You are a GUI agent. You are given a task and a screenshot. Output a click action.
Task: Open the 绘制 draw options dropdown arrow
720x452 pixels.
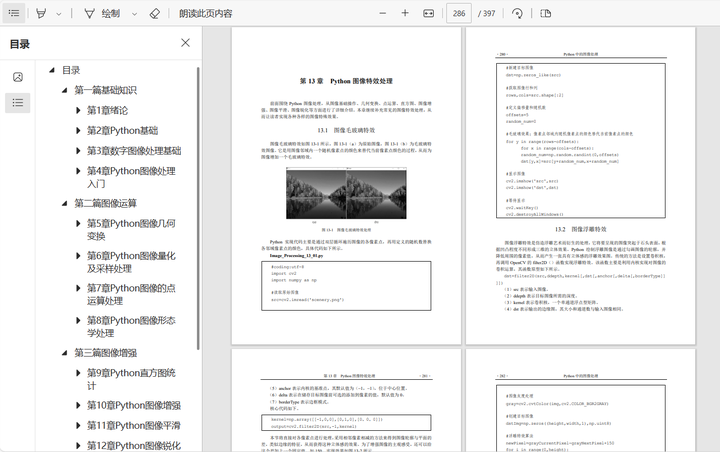(135, 14)
